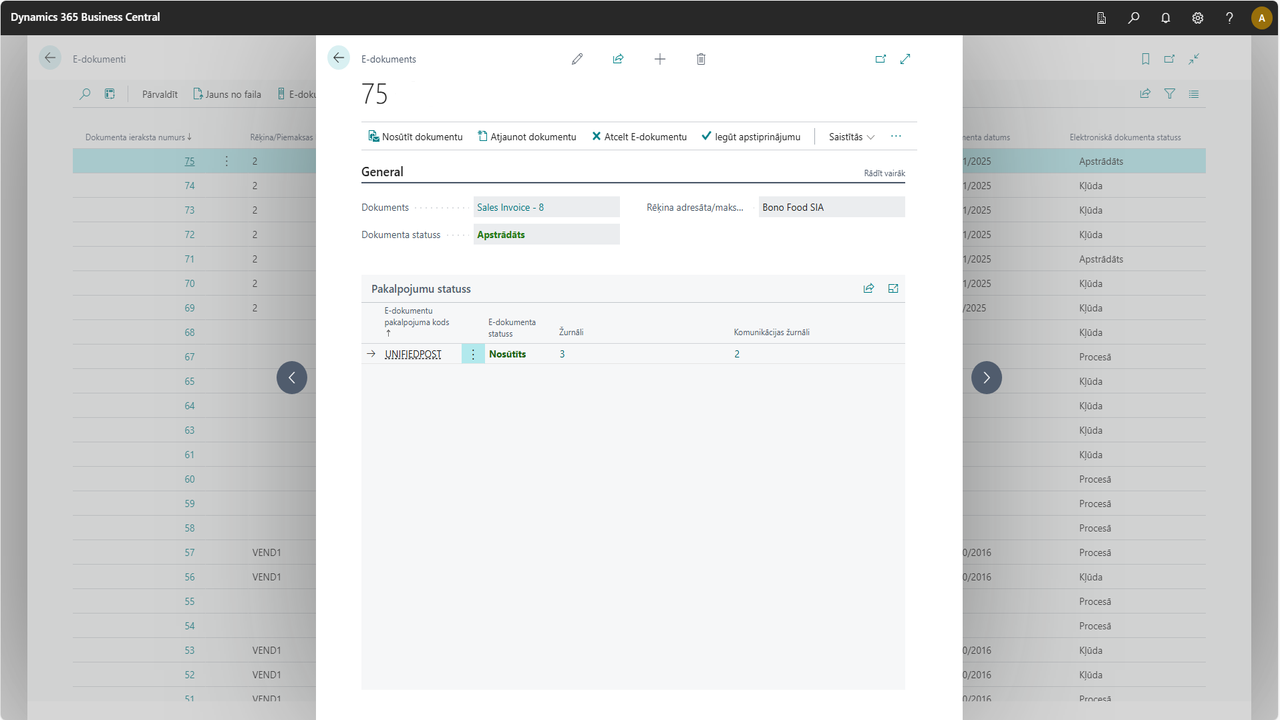This screenshot has height=720, width=1280.
Task: Click Rādīt vairāk in General section
Action: point(884,173)
